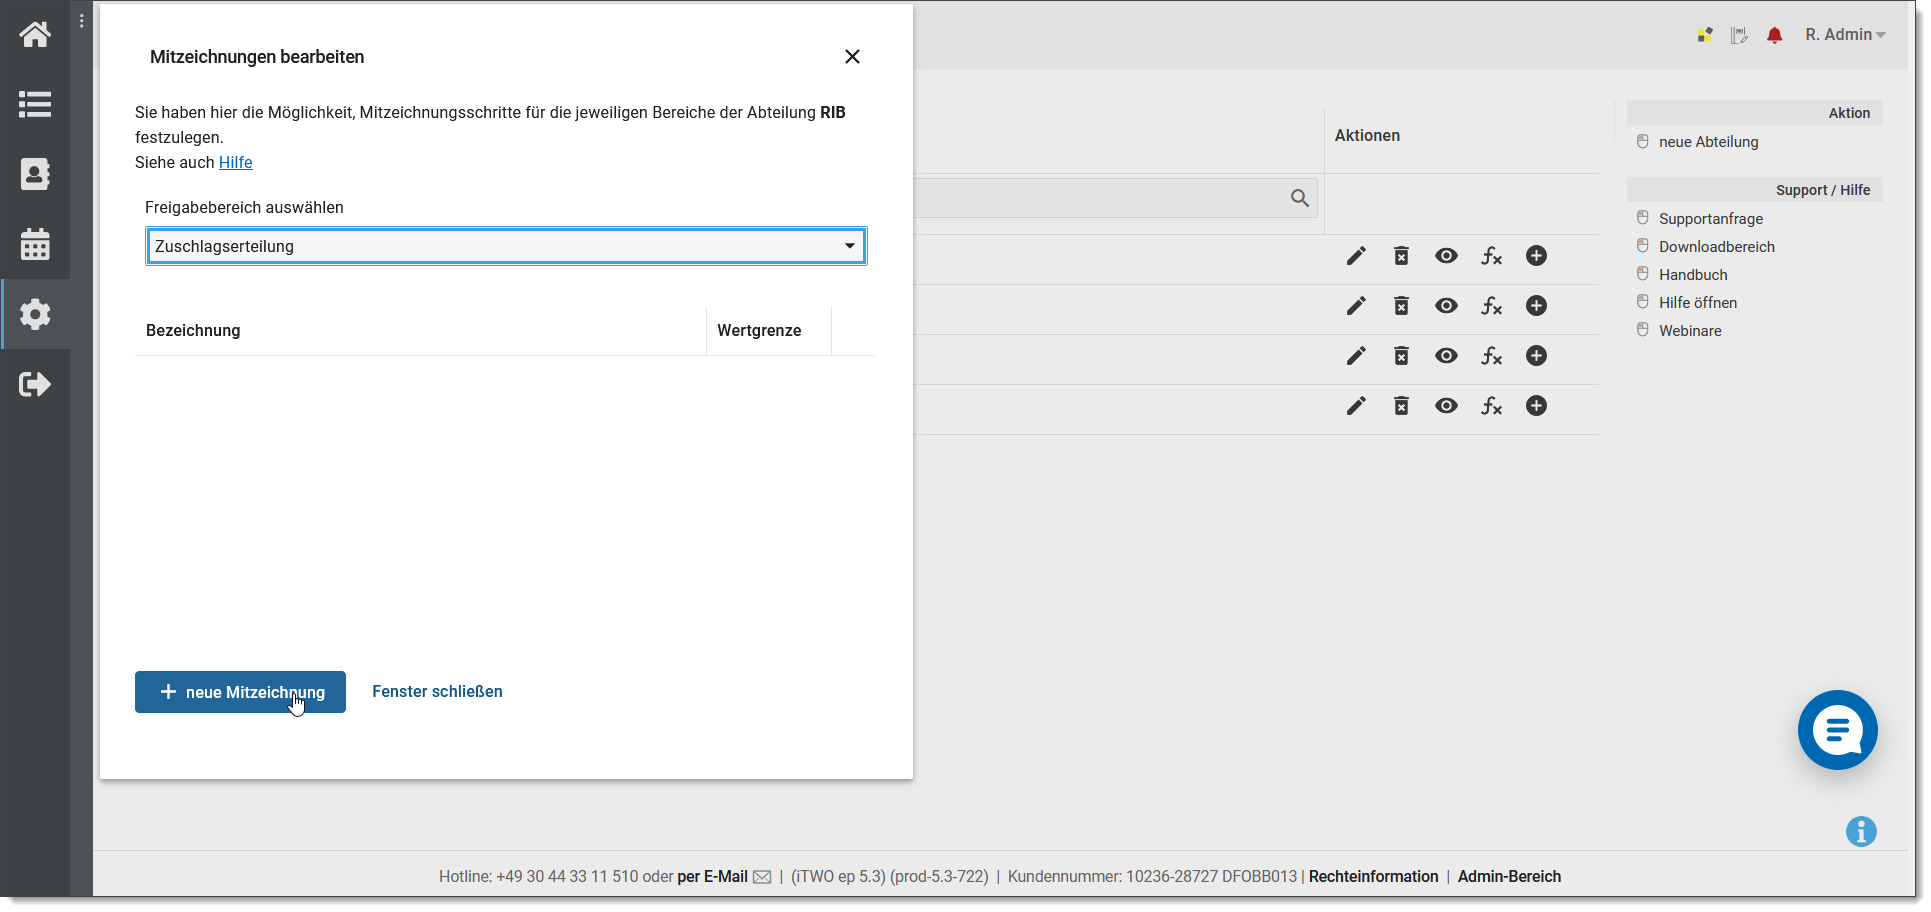1931x912 pixels.
Task: Click Admin-Bereich in footer
Action: pos(1509,877)
